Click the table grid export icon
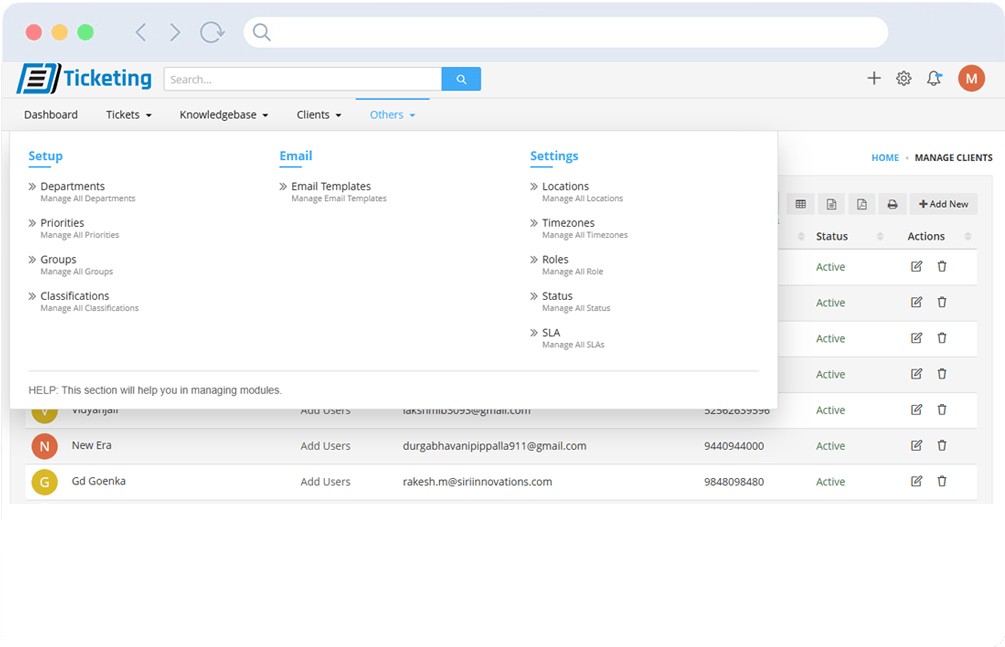Viewport: 1005px width, 647px height. 800,204
